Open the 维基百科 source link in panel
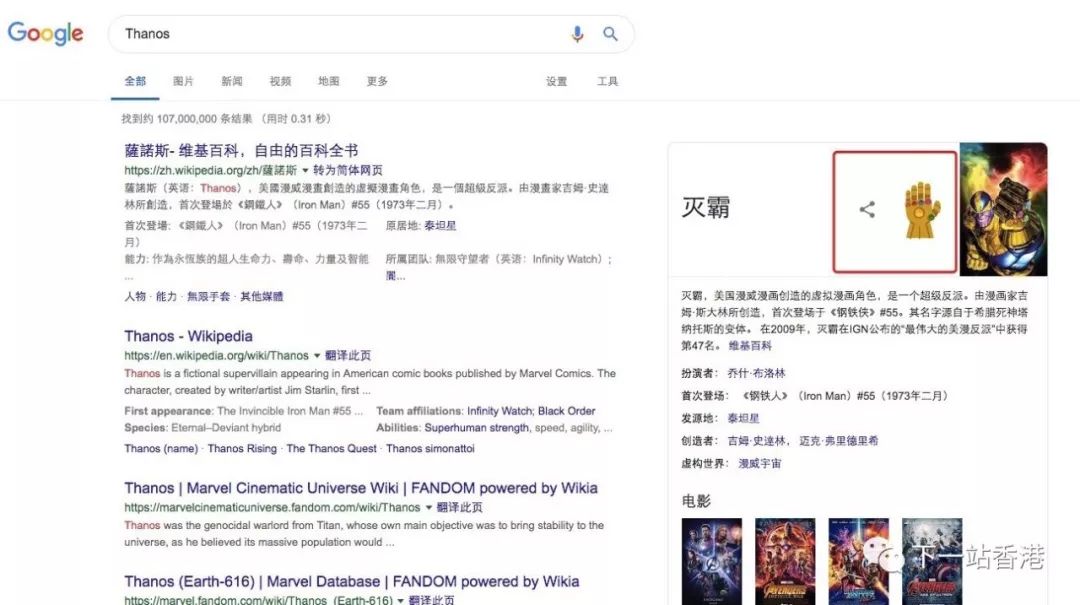The image size is (1080, 605). pyautogui.click(x=750, y=346)
